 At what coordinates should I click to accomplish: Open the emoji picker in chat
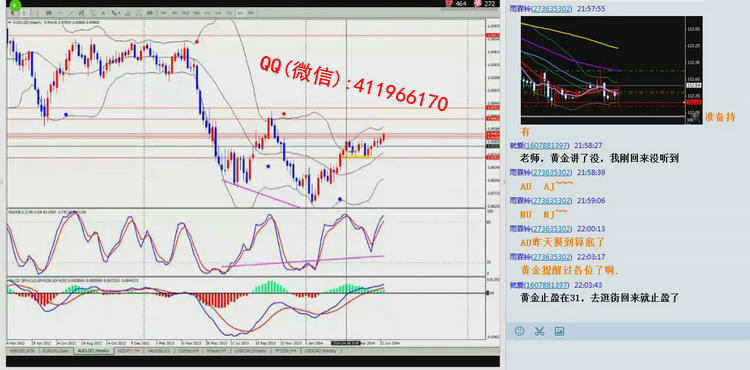pyautogui.click(x=519, y=331)
